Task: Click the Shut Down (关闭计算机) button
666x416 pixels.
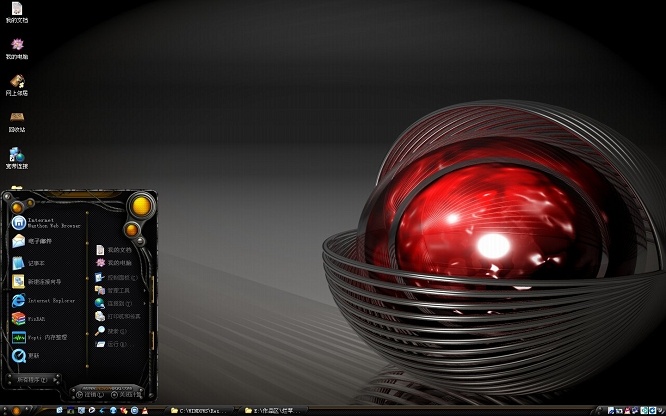Action: [128, 394]
